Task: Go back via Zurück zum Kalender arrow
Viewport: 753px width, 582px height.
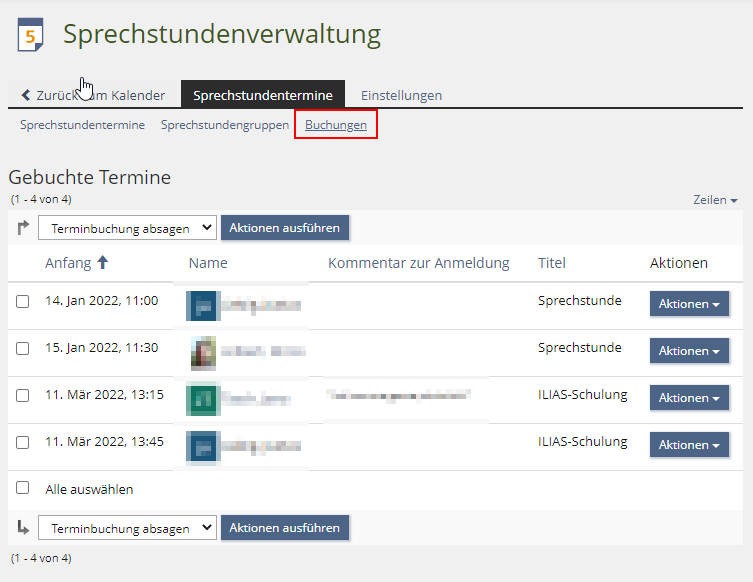Action: [x=27, y=95]
